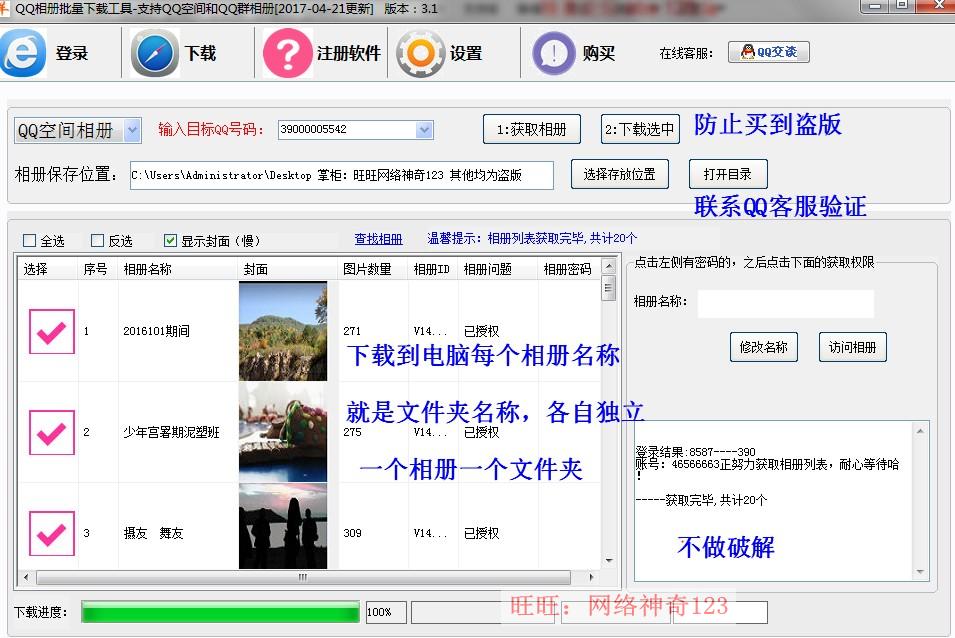
Task: Click the 2:下载选中 button
Action: [x=640, y=129]
